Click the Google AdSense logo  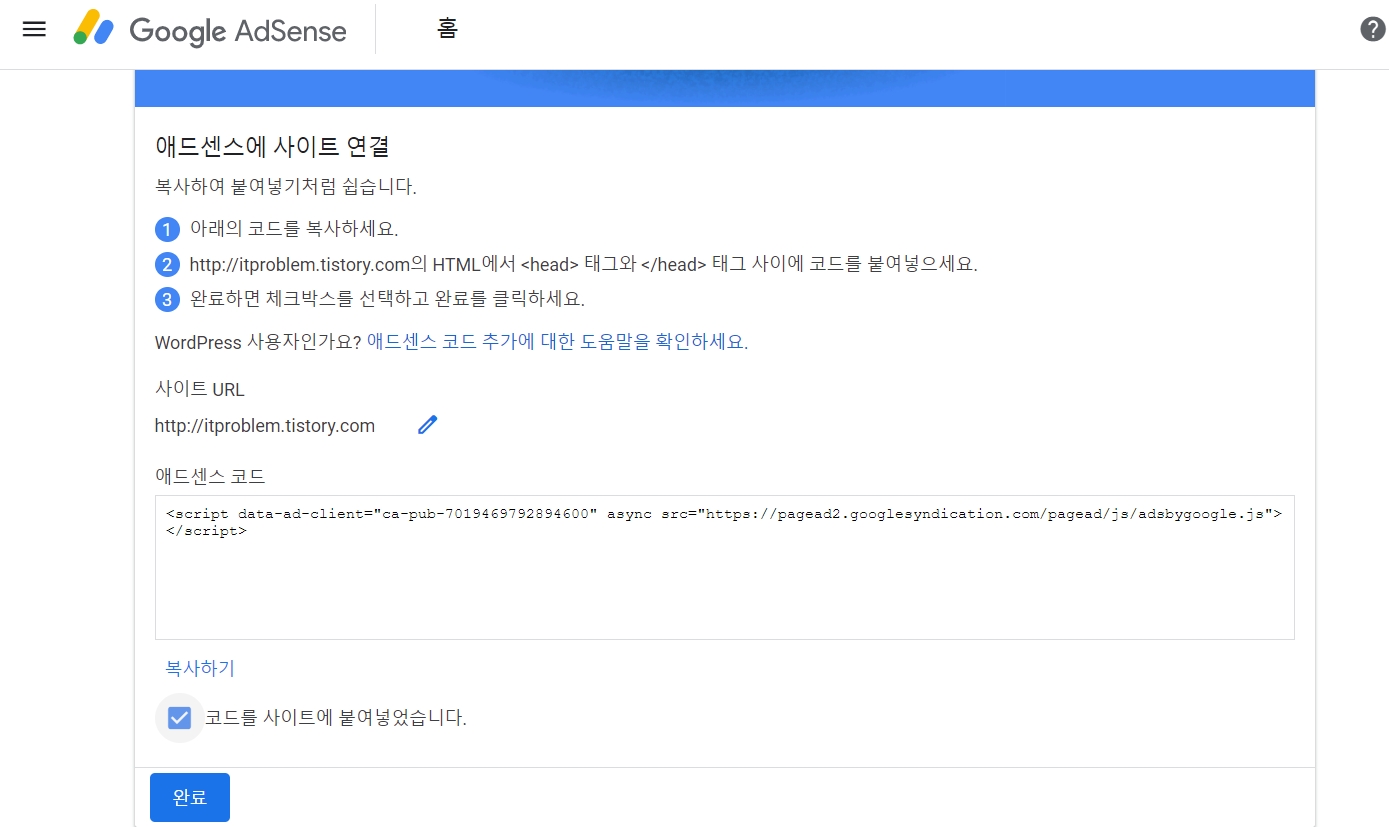210,29
